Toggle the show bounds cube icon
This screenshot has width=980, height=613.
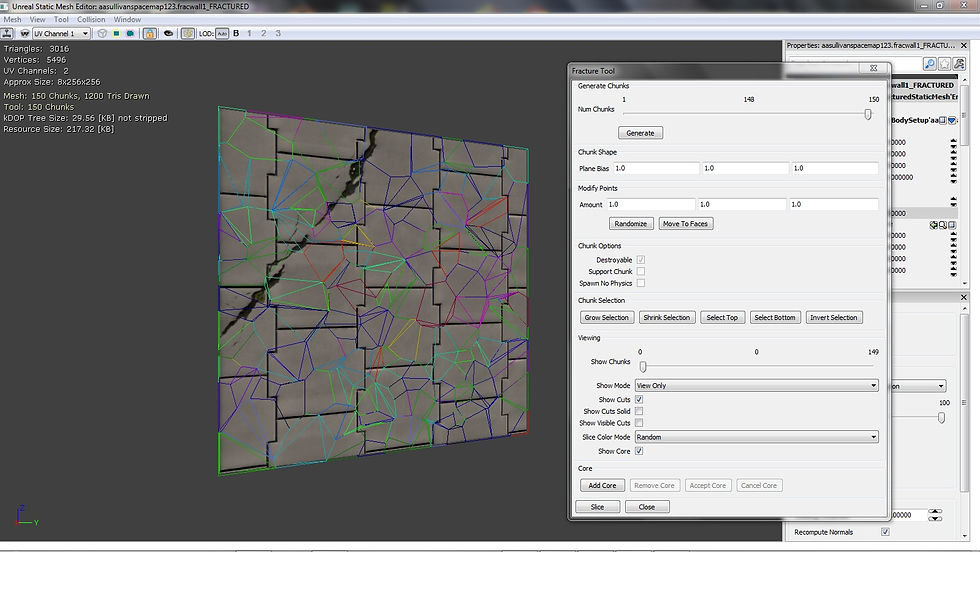pyautogui.click(x=102, y=33)
